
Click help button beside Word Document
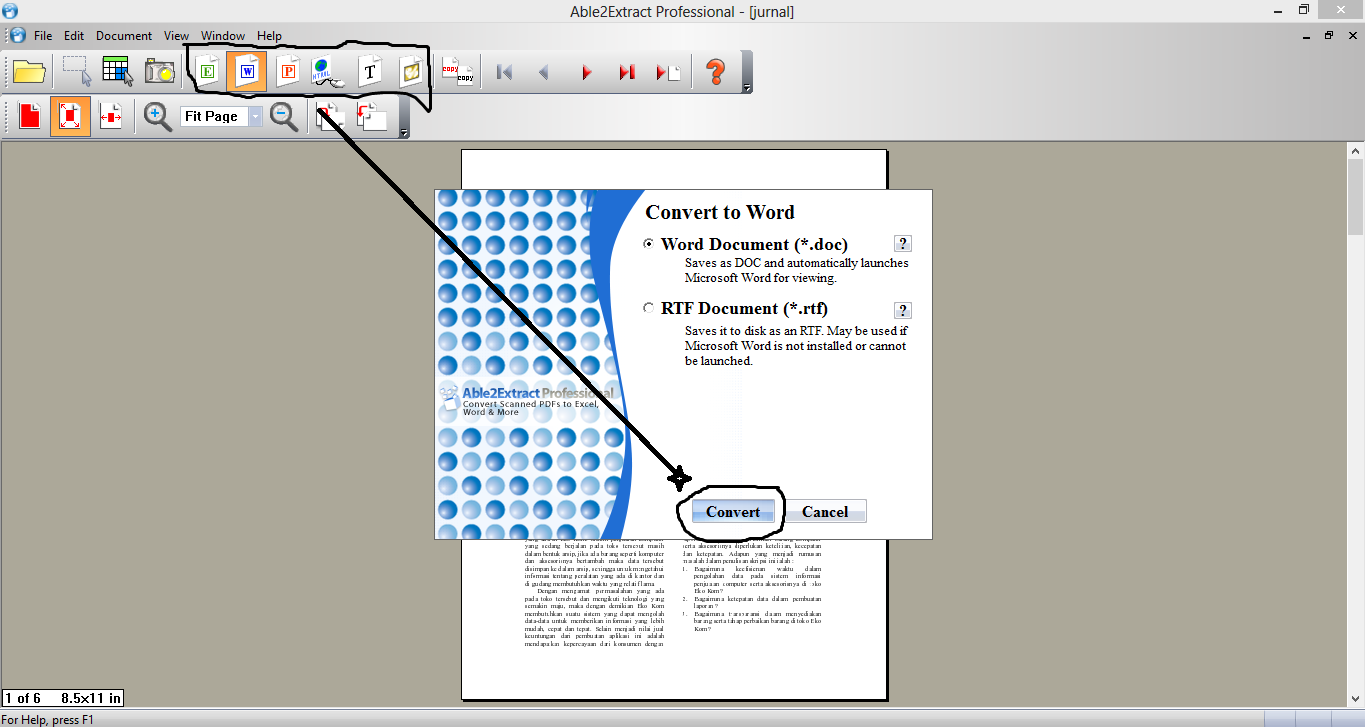(x=903, y=244)
